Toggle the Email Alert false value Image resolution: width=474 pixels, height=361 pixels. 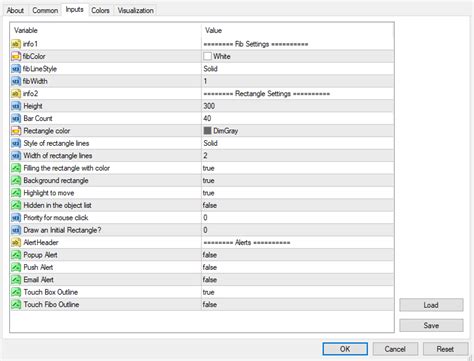298,280
